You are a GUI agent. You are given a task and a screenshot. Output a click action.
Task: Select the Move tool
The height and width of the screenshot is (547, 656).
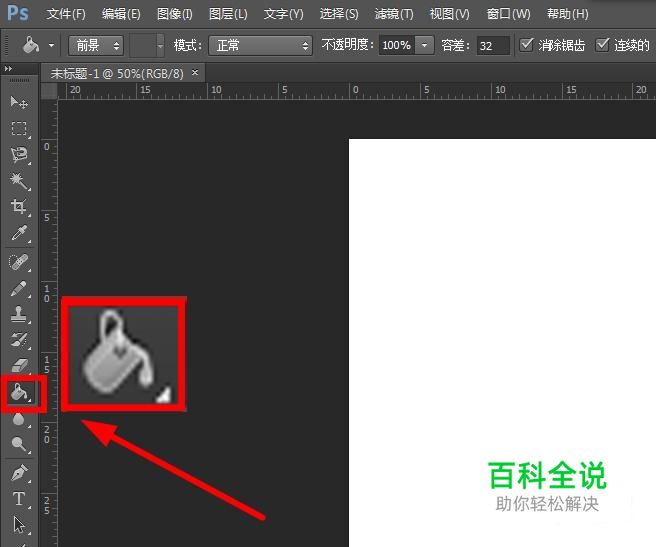point(19,102)
